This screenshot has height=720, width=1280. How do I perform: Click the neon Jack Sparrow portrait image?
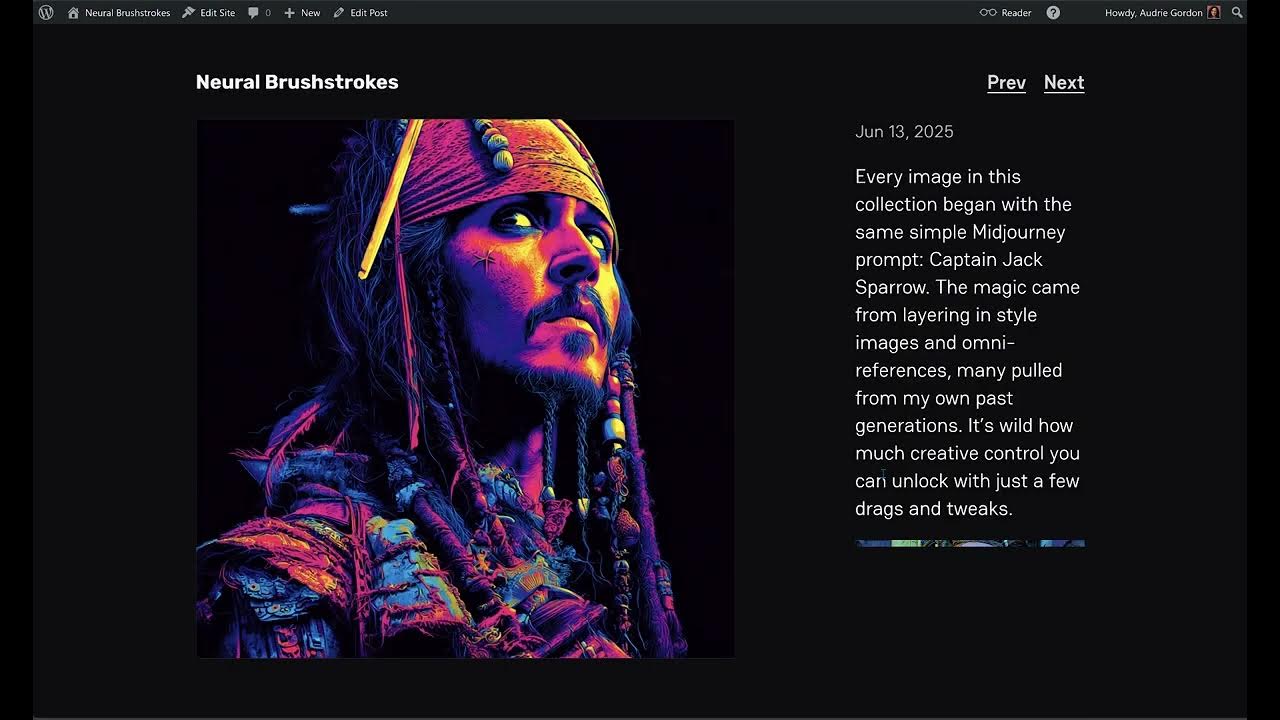pyautogui.click(x=465, y=389)
